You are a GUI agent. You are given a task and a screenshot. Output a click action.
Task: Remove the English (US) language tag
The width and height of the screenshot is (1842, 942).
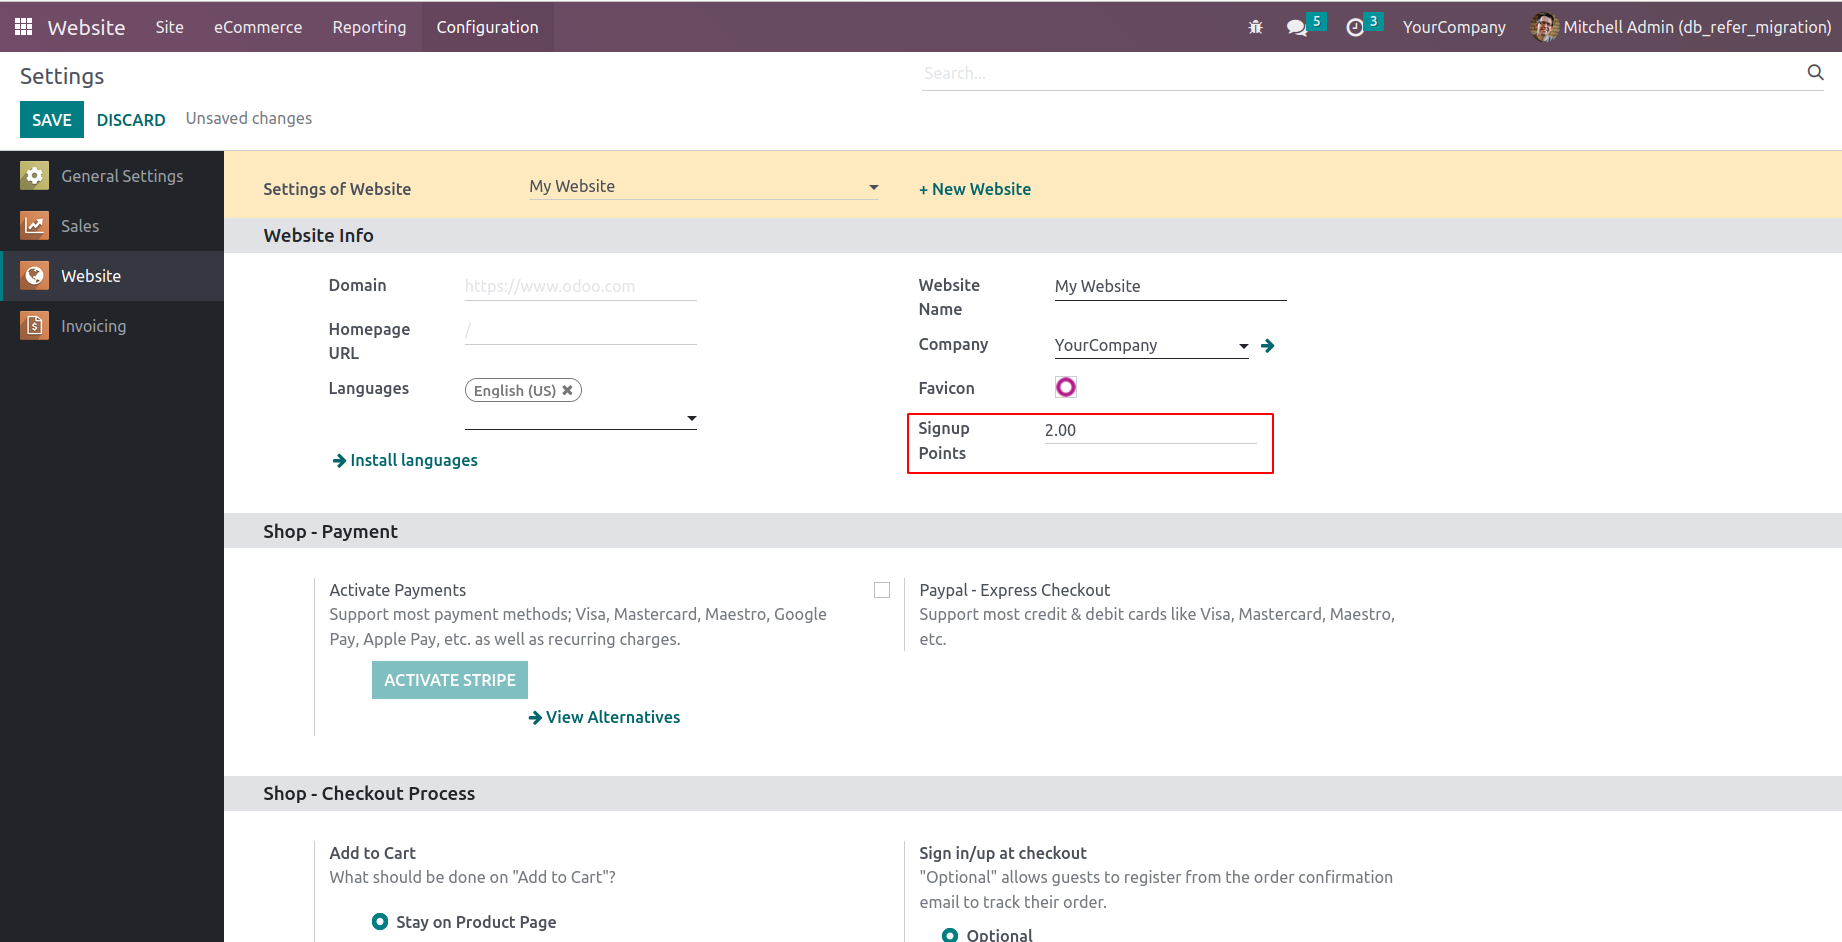point(567,390)
